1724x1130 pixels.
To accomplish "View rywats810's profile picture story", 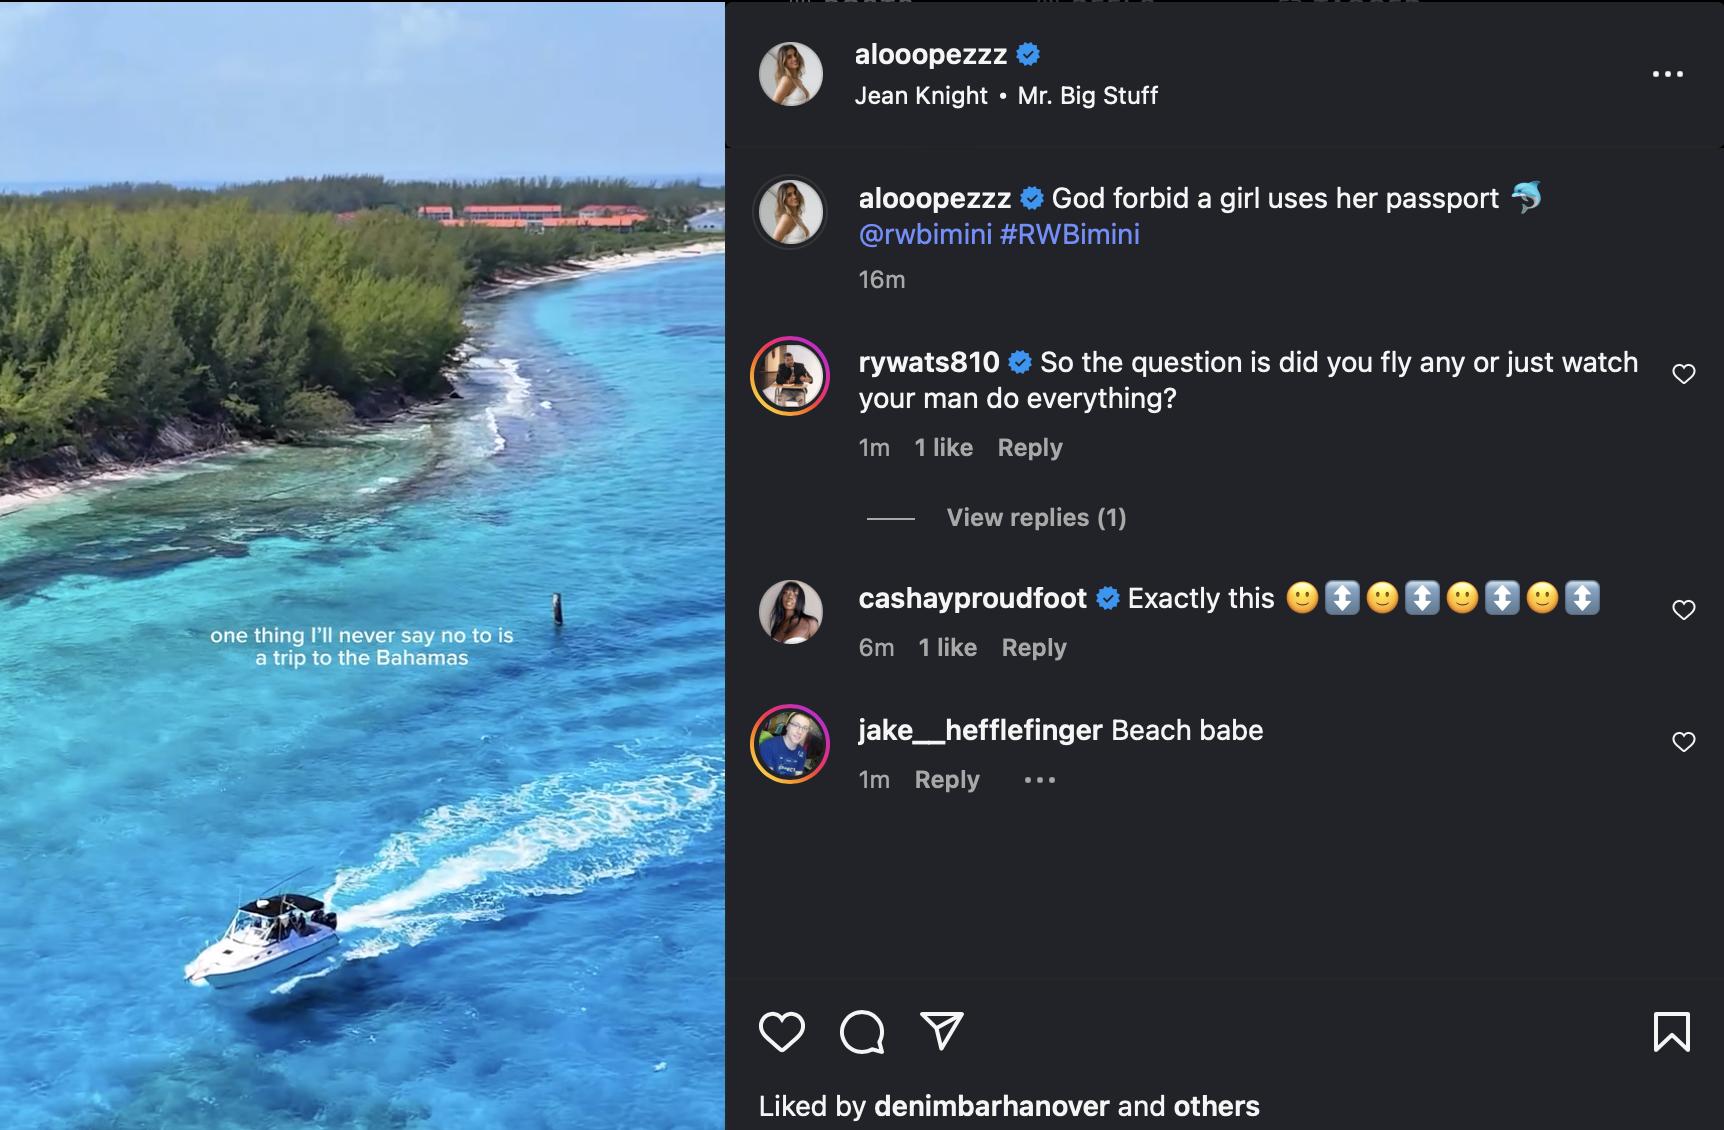I will 790,376.
